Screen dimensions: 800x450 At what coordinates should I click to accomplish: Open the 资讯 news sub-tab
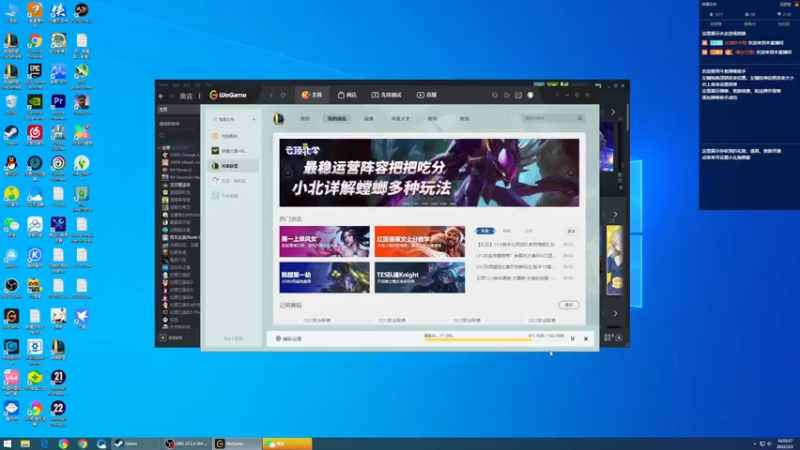(305, 118)
